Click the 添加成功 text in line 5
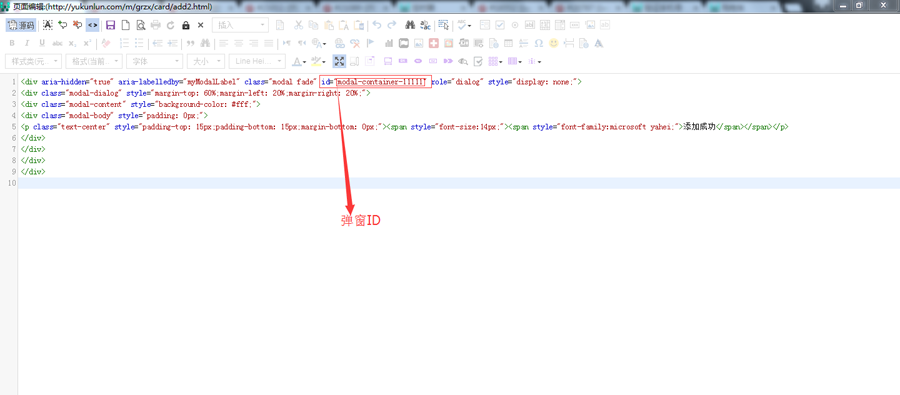 [699, 127]
